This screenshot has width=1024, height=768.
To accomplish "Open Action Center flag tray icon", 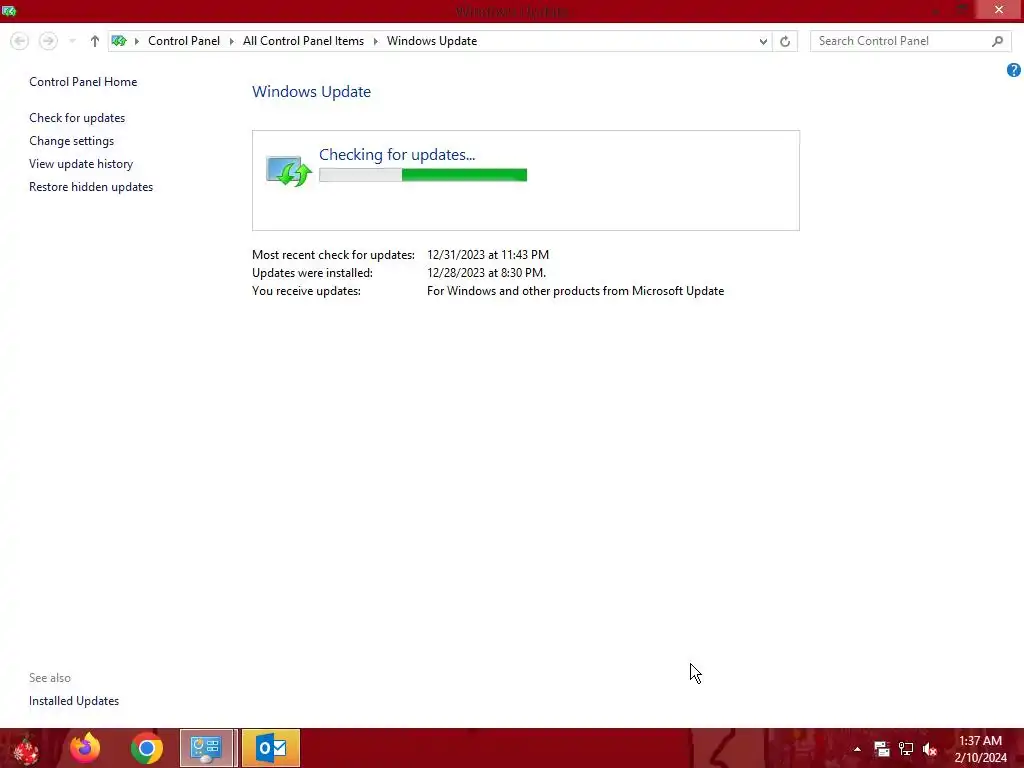I will coord(882,749).
